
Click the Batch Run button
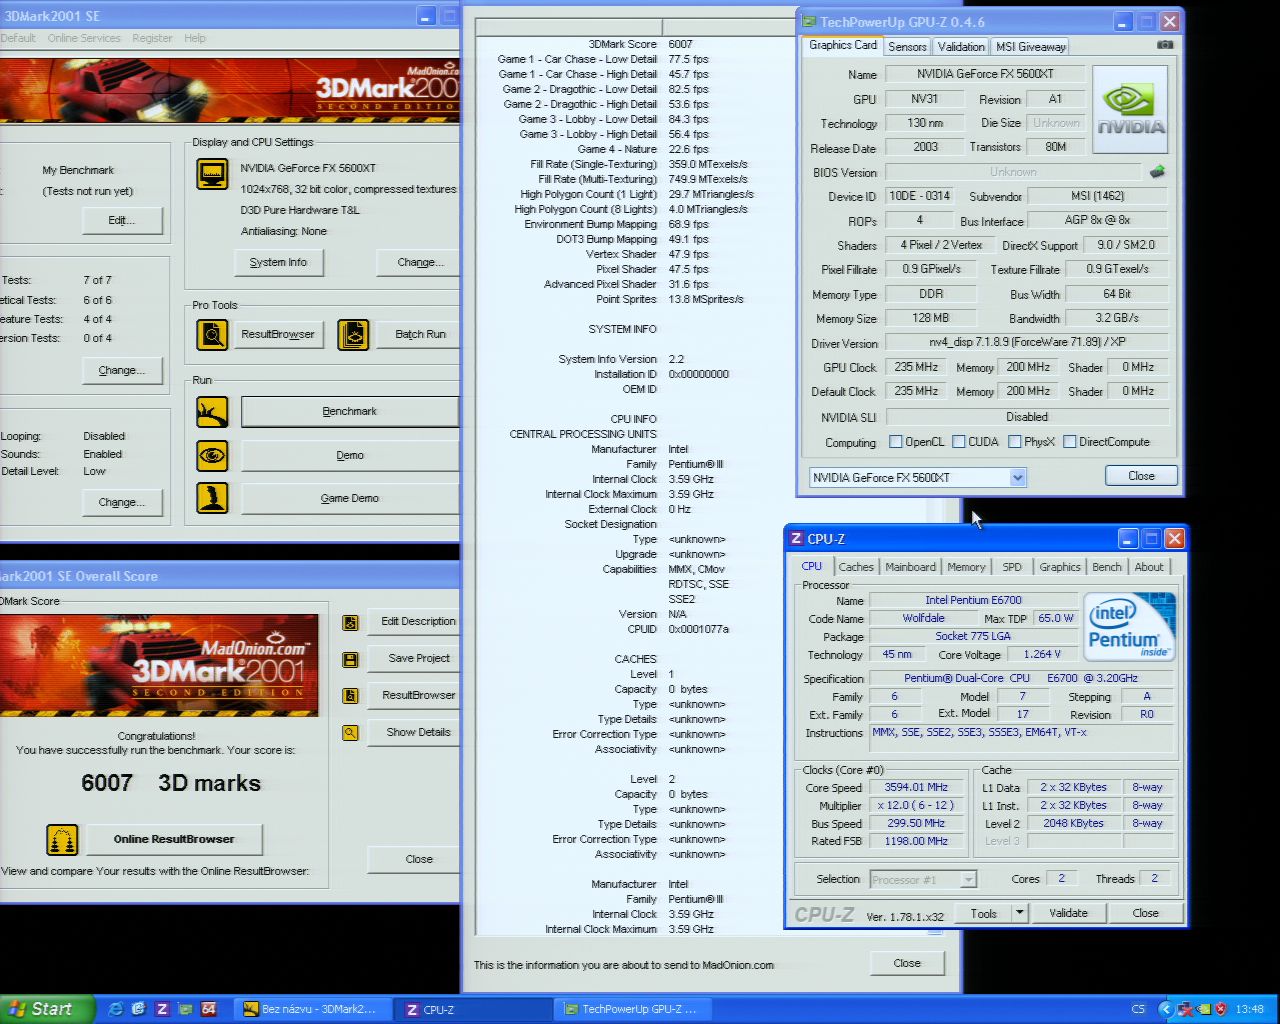click(420, 335)
